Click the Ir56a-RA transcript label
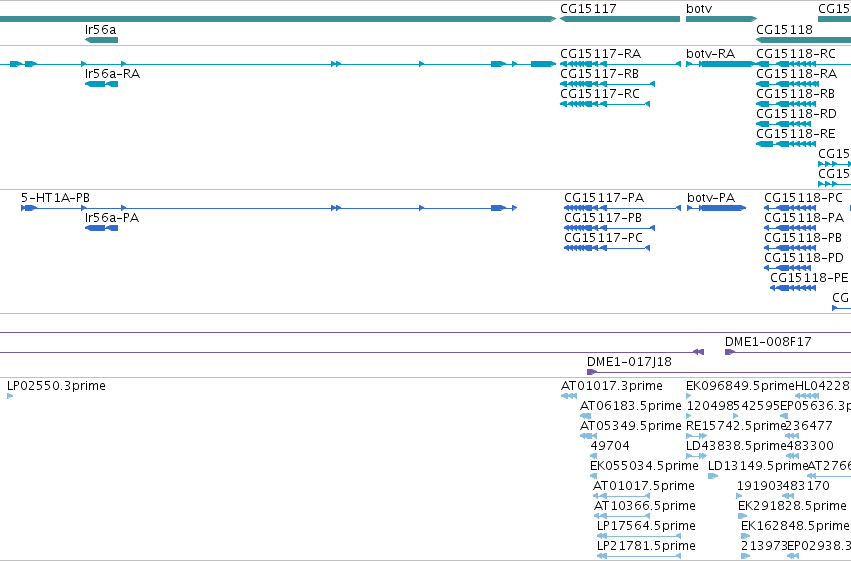 pos(112,73)
